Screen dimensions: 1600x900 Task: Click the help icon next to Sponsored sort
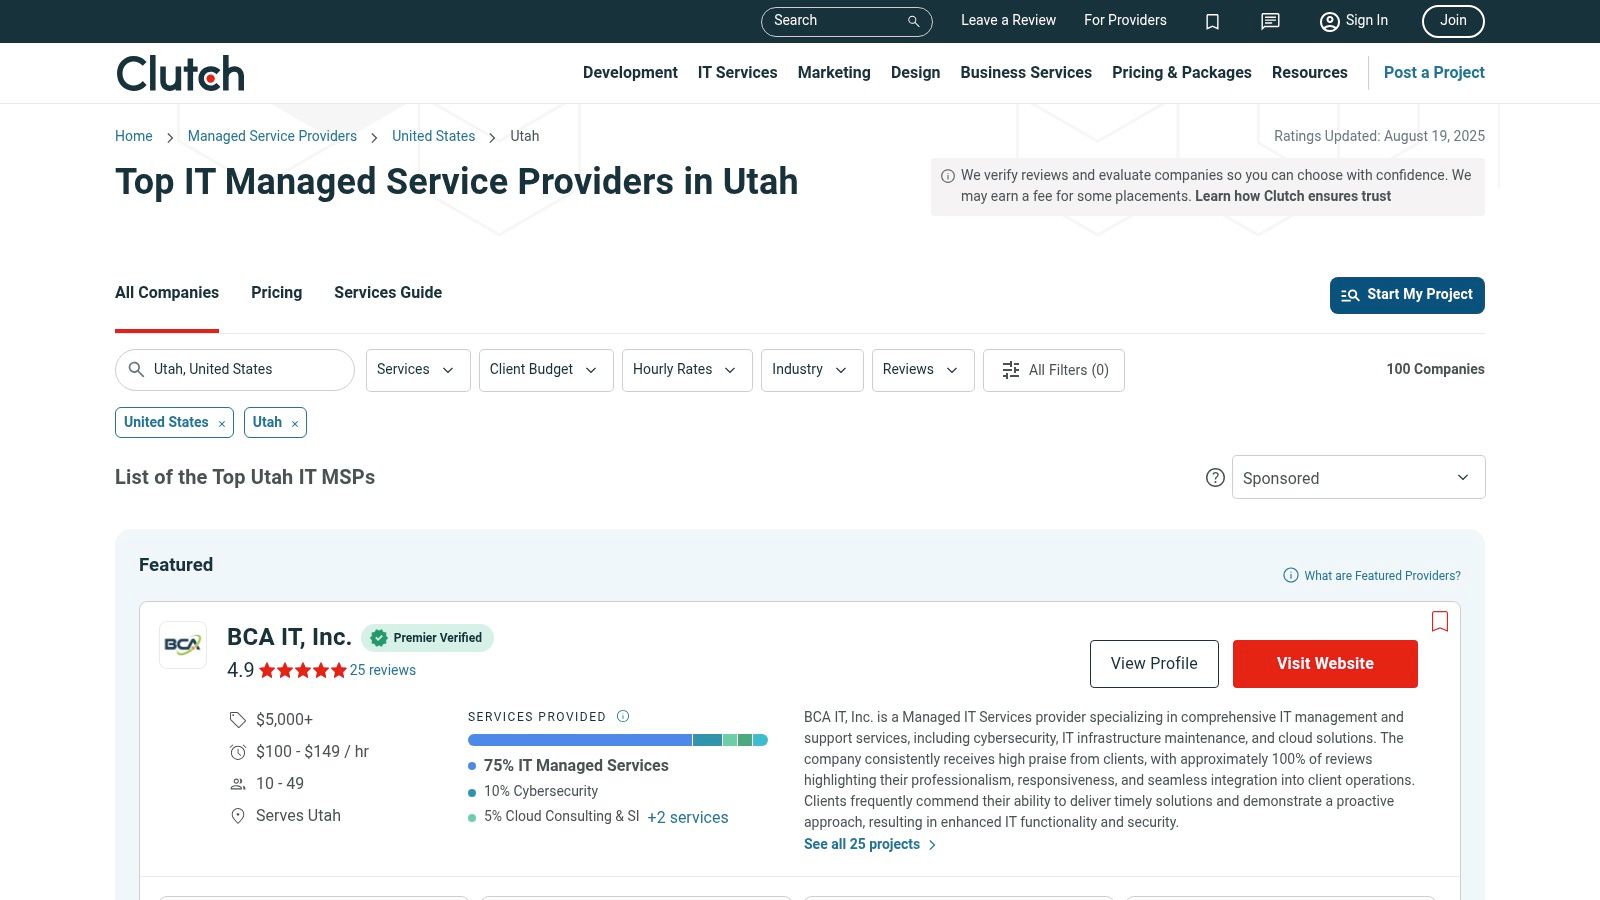[1215, 478]
